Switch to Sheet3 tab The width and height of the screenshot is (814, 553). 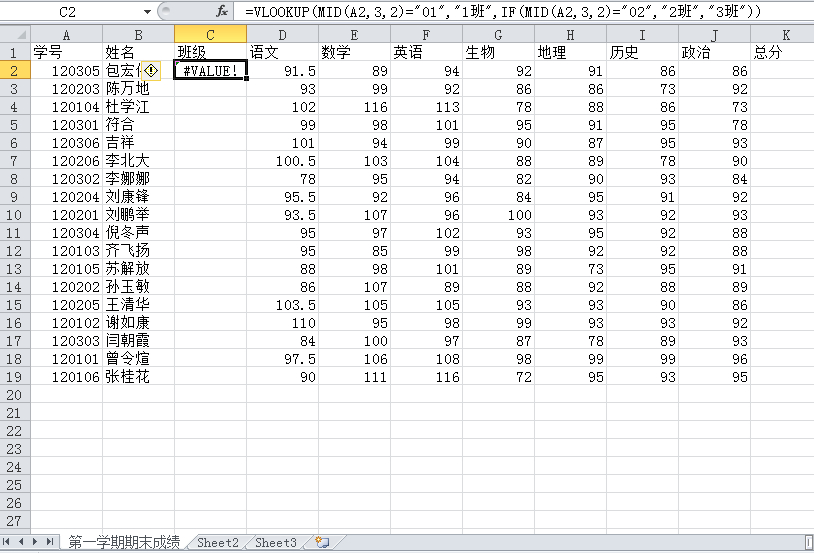276,543
